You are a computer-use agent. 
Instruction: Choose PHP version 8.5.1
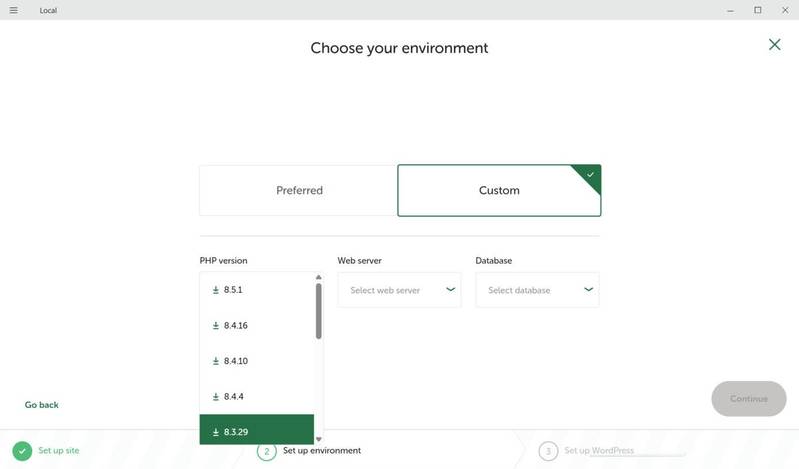click(257, 290)
